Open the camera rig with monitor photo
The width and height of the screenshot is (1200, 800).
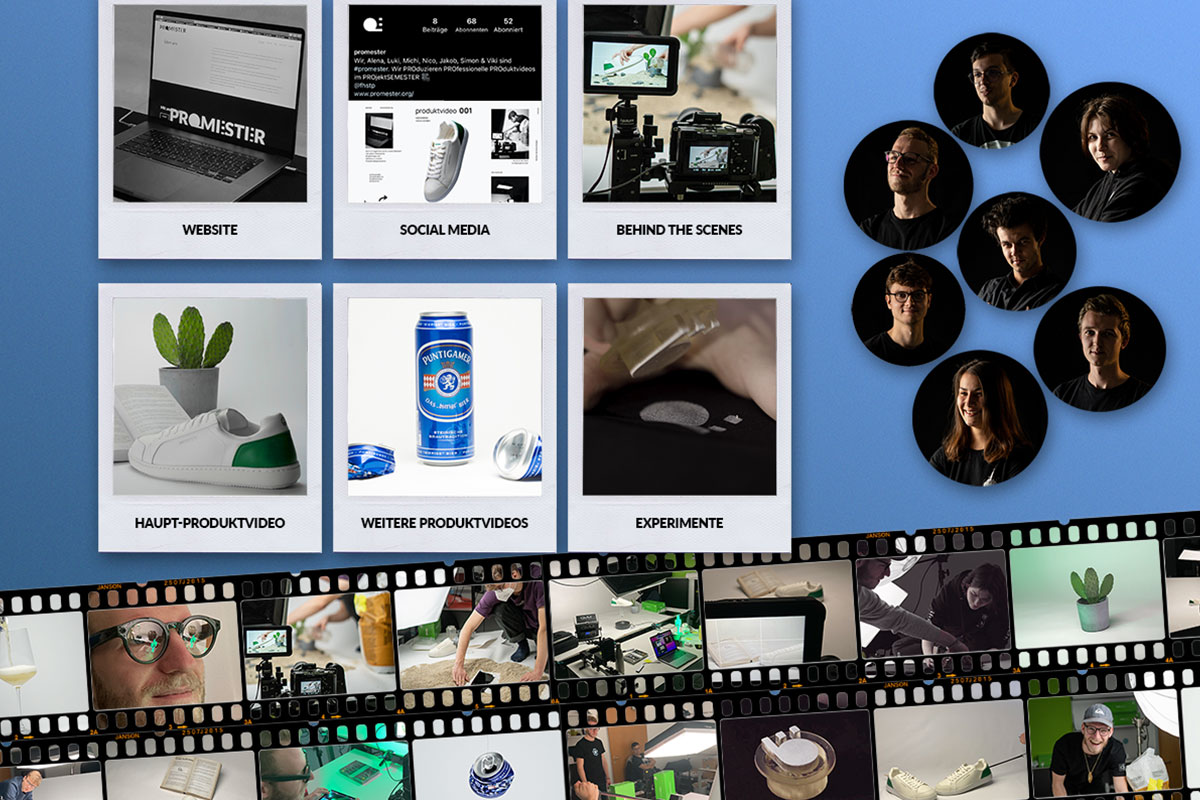click(679, 104)
